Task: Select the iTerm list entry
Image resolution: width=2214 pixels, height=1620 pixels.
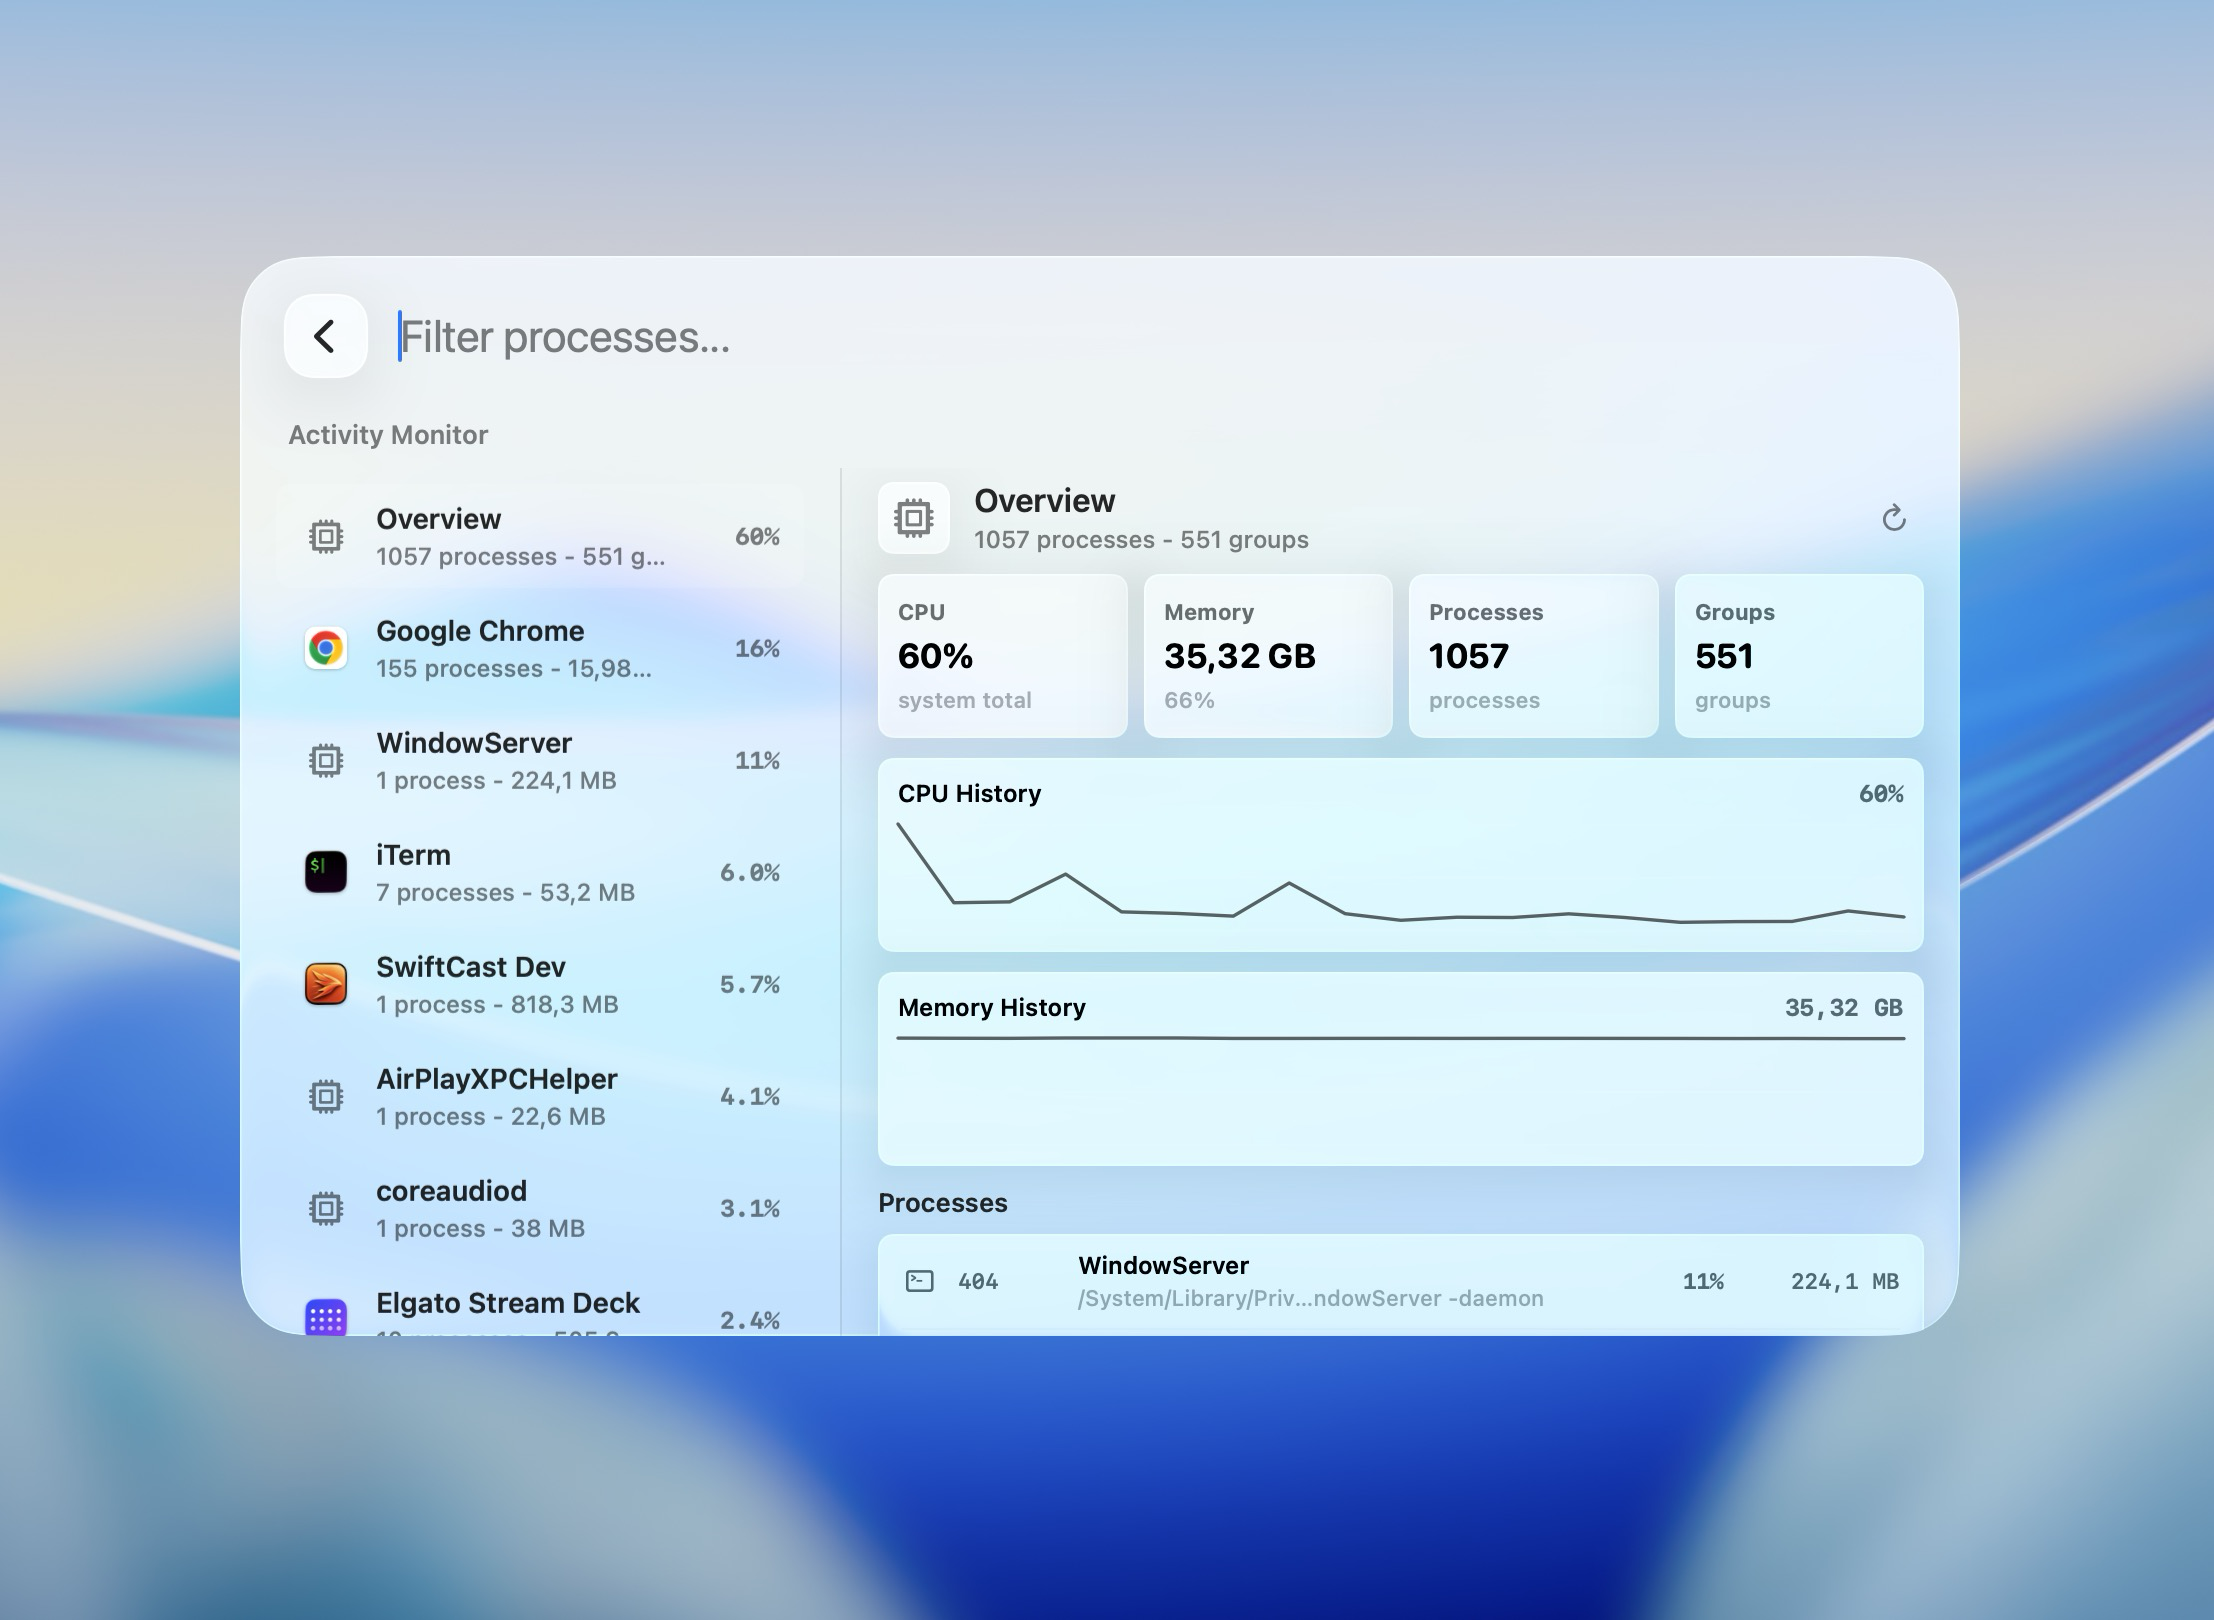Action: click(x=541, y=873)
